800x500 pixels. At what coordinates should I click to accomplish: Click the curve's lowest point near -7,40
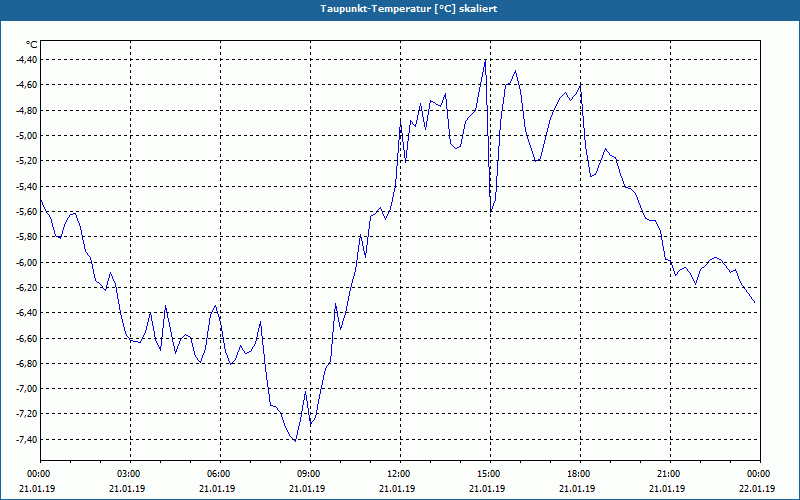tap(295, 441)
